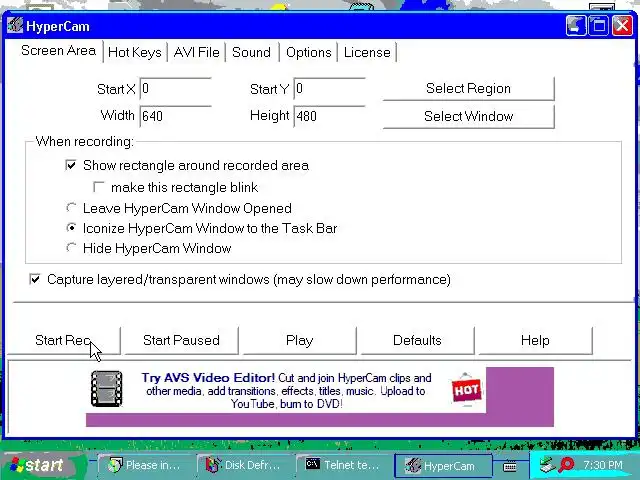This screenshot has width=640, height=480.
Task: Open Help from the bottom buttons
Action: 535,340
